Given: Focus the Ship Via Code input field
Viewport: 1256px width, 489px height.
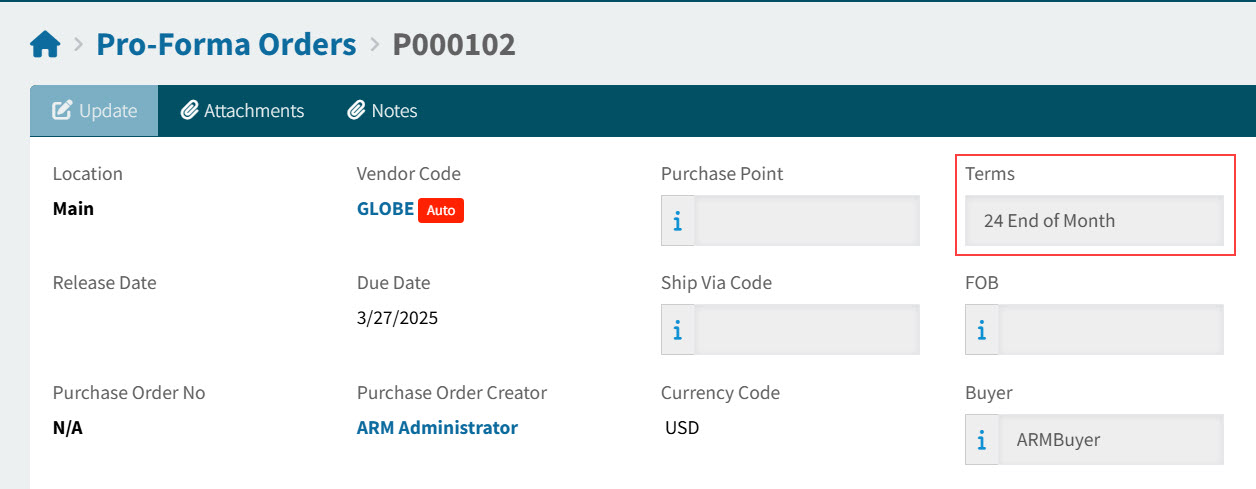Looking at the screenshot, I should [x=807, y=330].
